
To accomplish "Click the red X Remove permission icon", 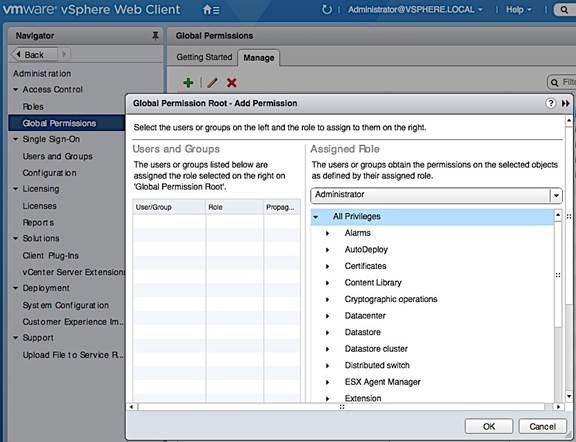I will 231,83.
